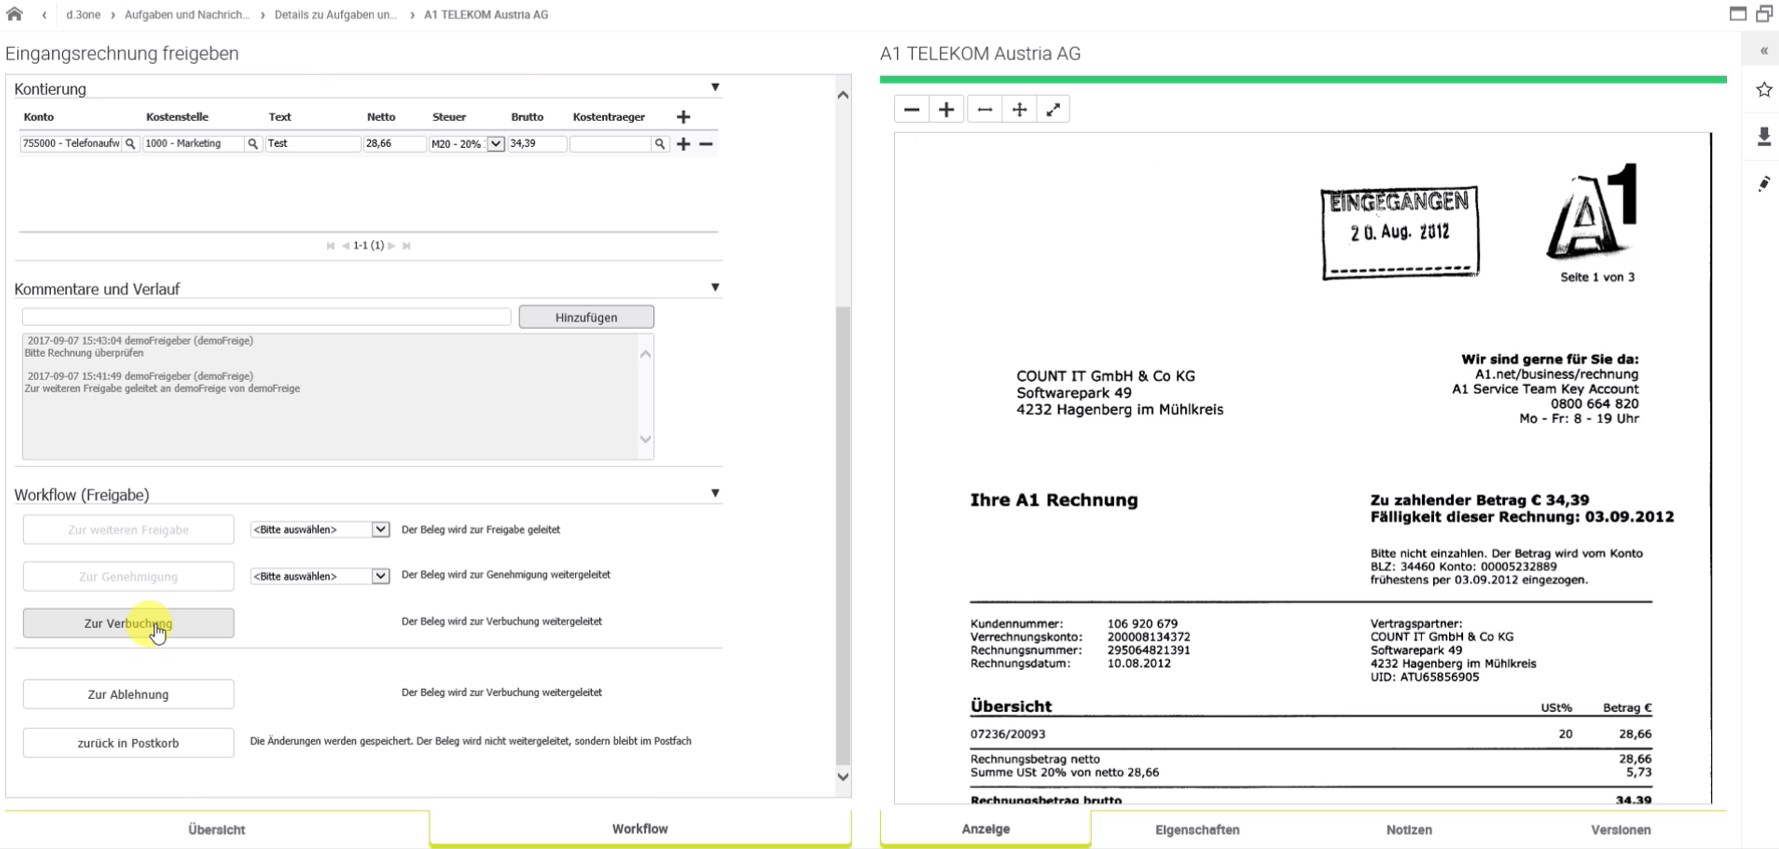Collapse the Workflow (Freigabe) section
This screenshot has width=1779, height=849.
coord(715,494)
